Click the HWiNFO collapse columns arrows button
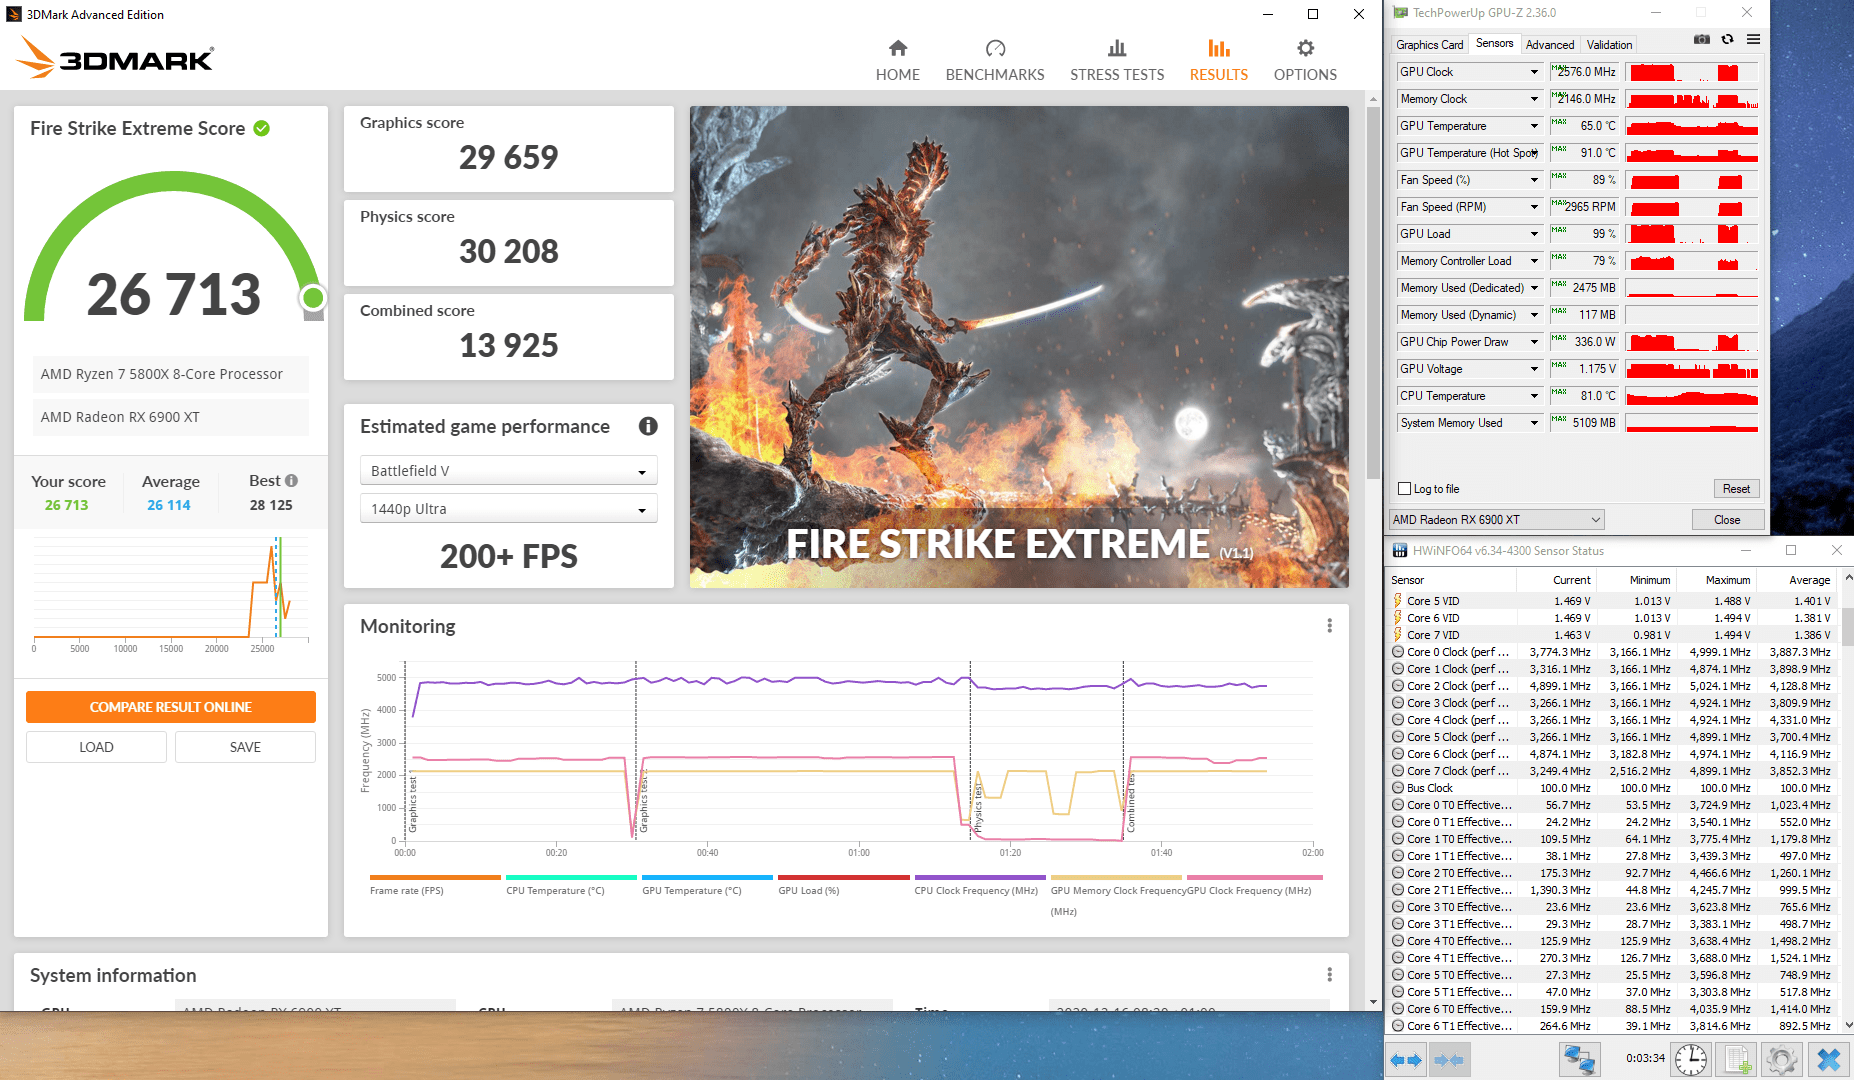Screen dimensions: 1854x1080 pyautogui.click(x=1448, y=1059)
